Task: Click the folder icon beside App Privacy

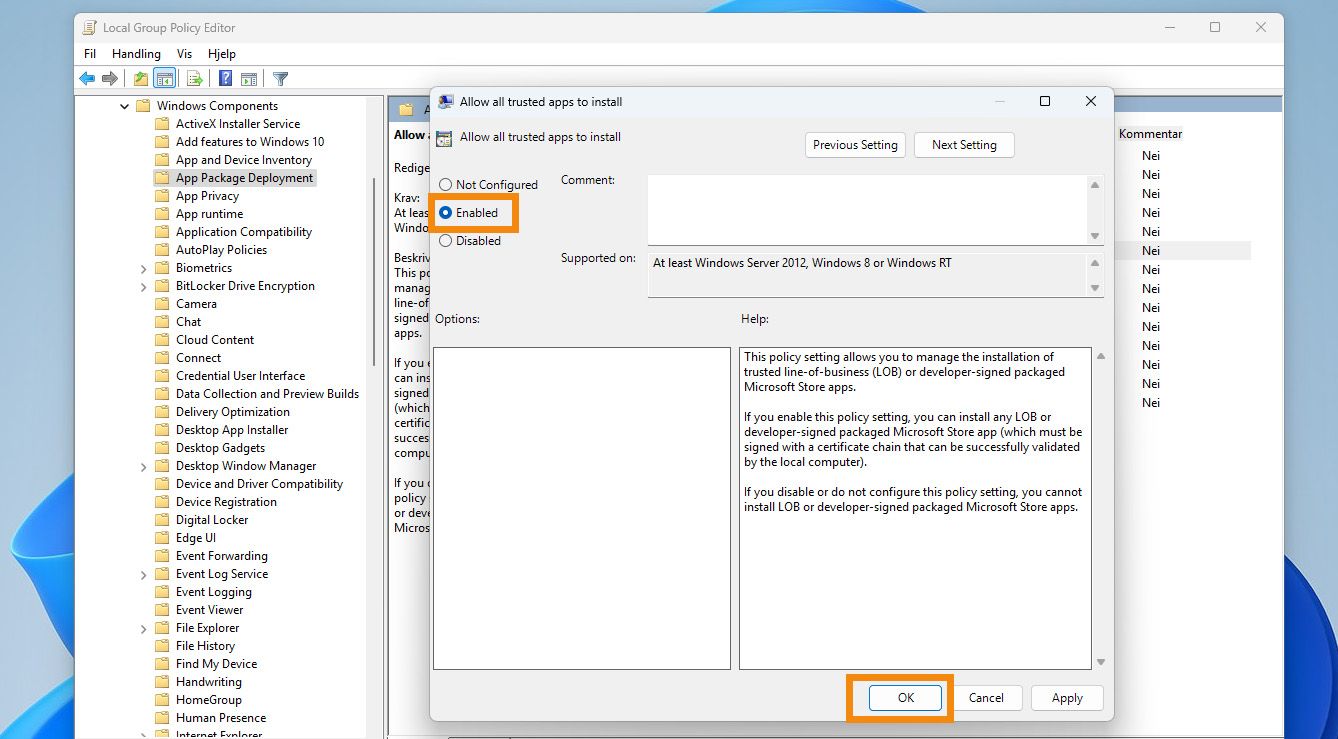Action: [x=162, y=196]
